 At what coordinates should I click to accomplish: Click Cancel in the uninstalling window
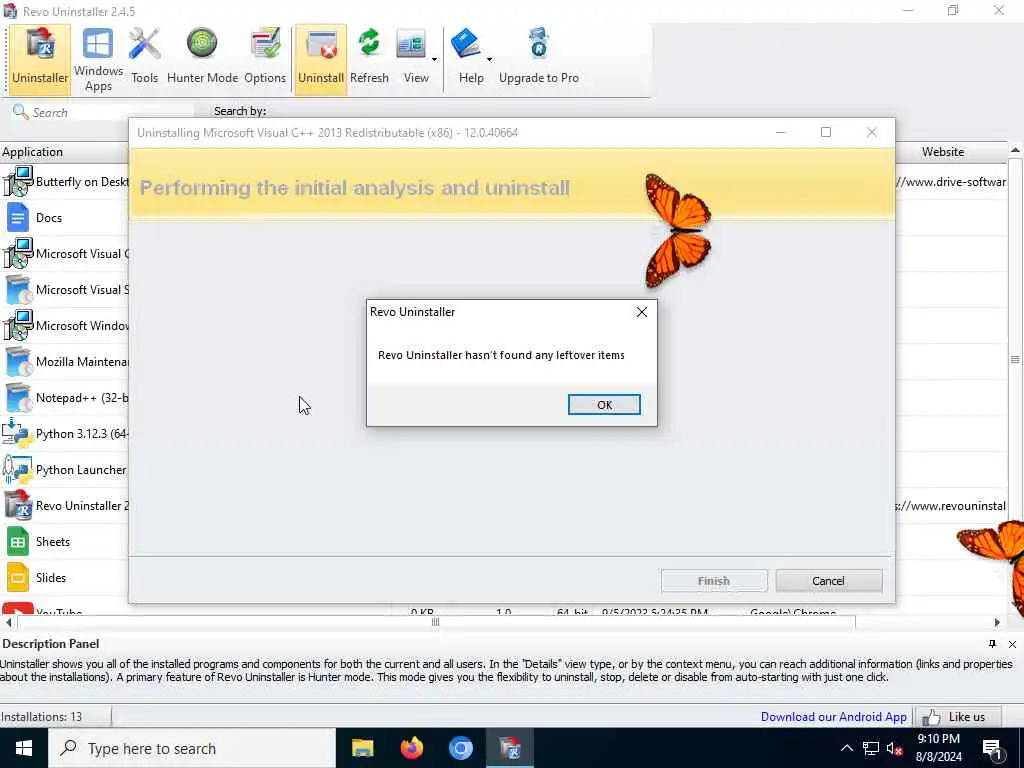coord(828,581)
